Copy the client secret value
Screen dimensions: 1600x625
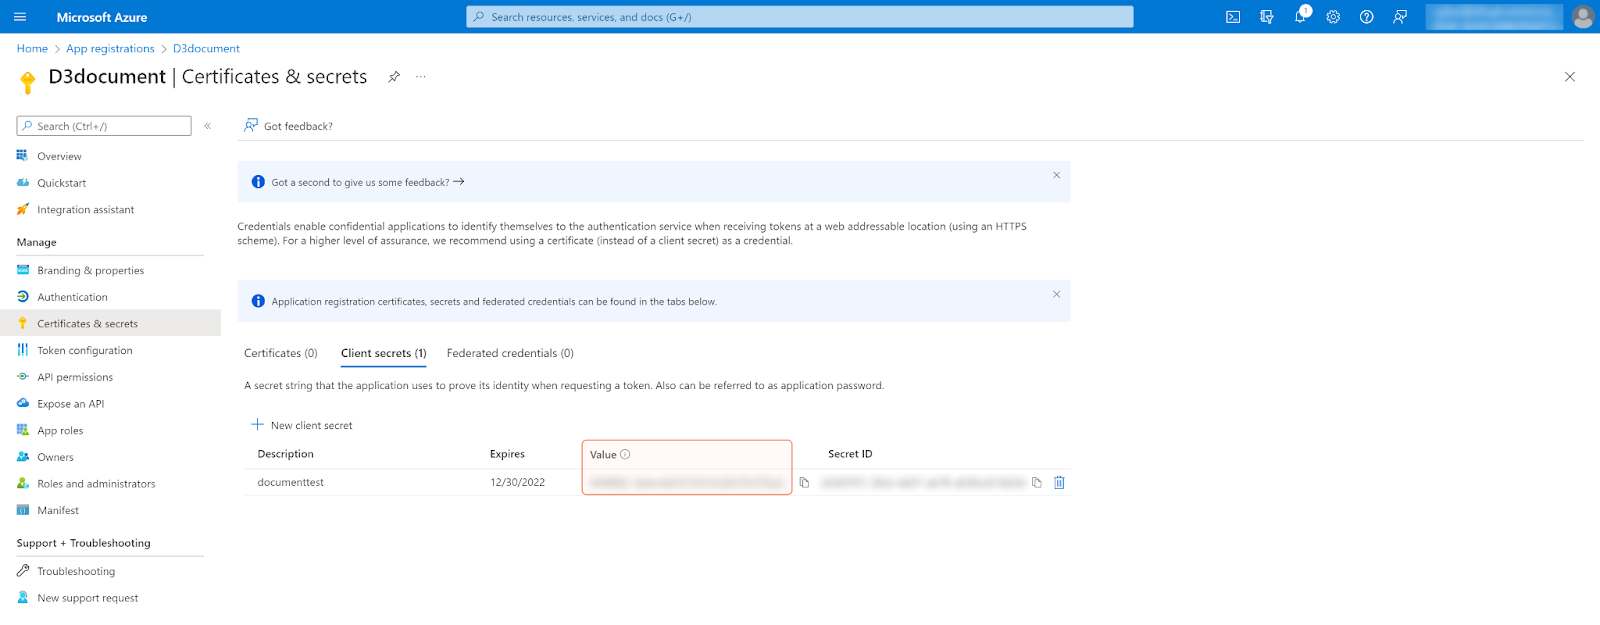click(804, 483)
